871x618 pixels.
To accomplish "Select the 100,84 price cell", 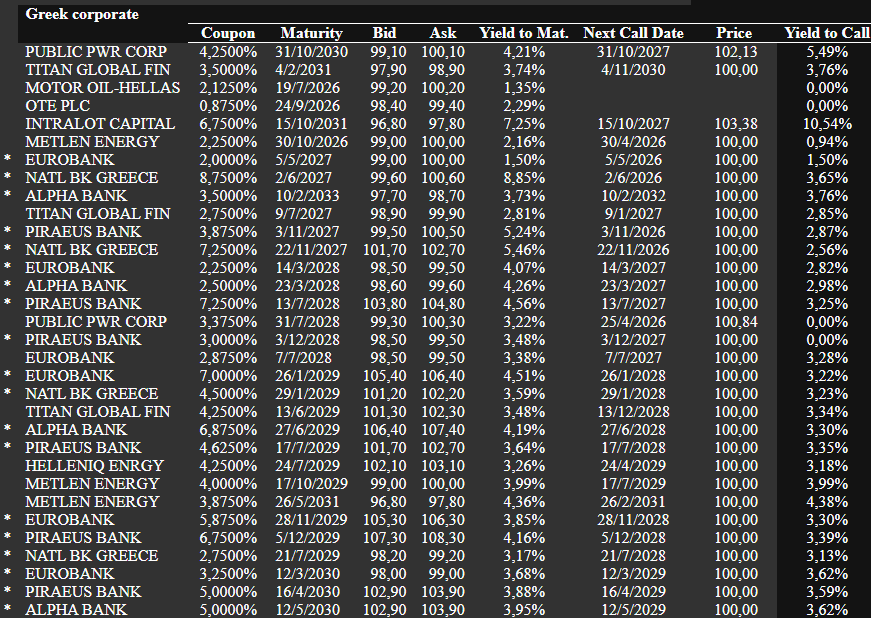I will point(735,322).
